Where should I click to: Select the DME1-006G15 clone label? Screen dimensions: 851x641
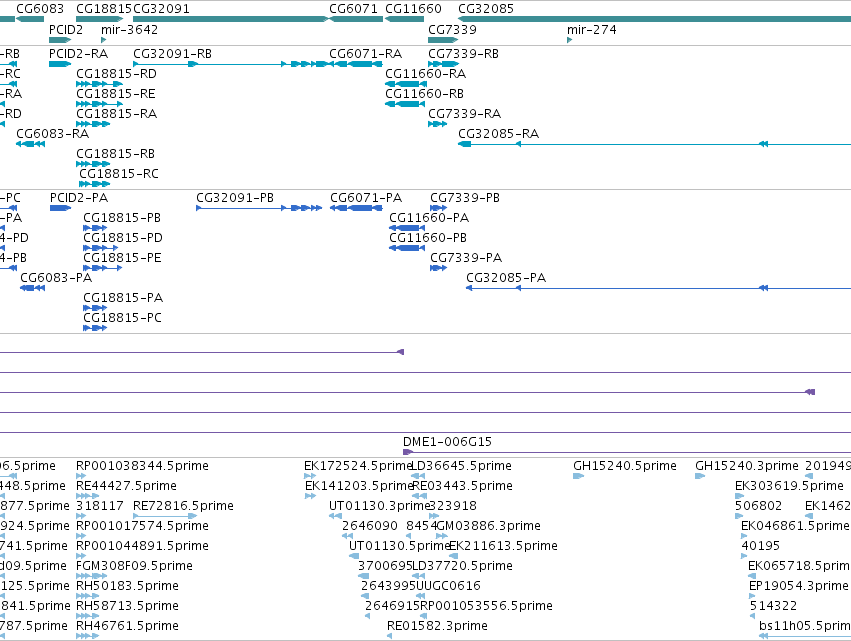[x=447, y=442]
